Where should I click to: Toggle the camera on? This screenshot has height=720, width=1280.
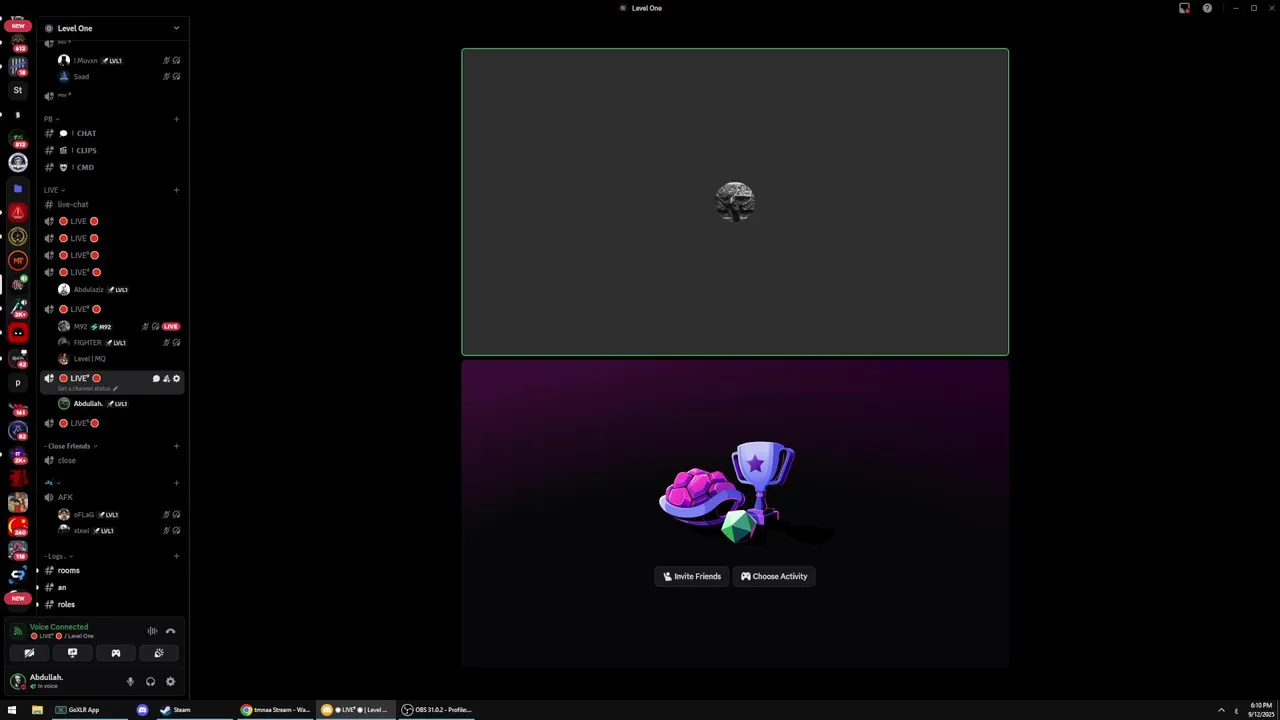tap(29, 653)
